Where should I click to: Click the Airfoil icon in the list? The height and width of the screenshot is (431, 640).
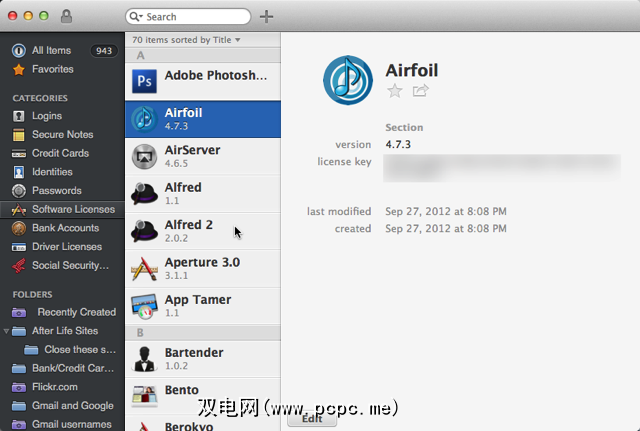[x=144, y=119]
